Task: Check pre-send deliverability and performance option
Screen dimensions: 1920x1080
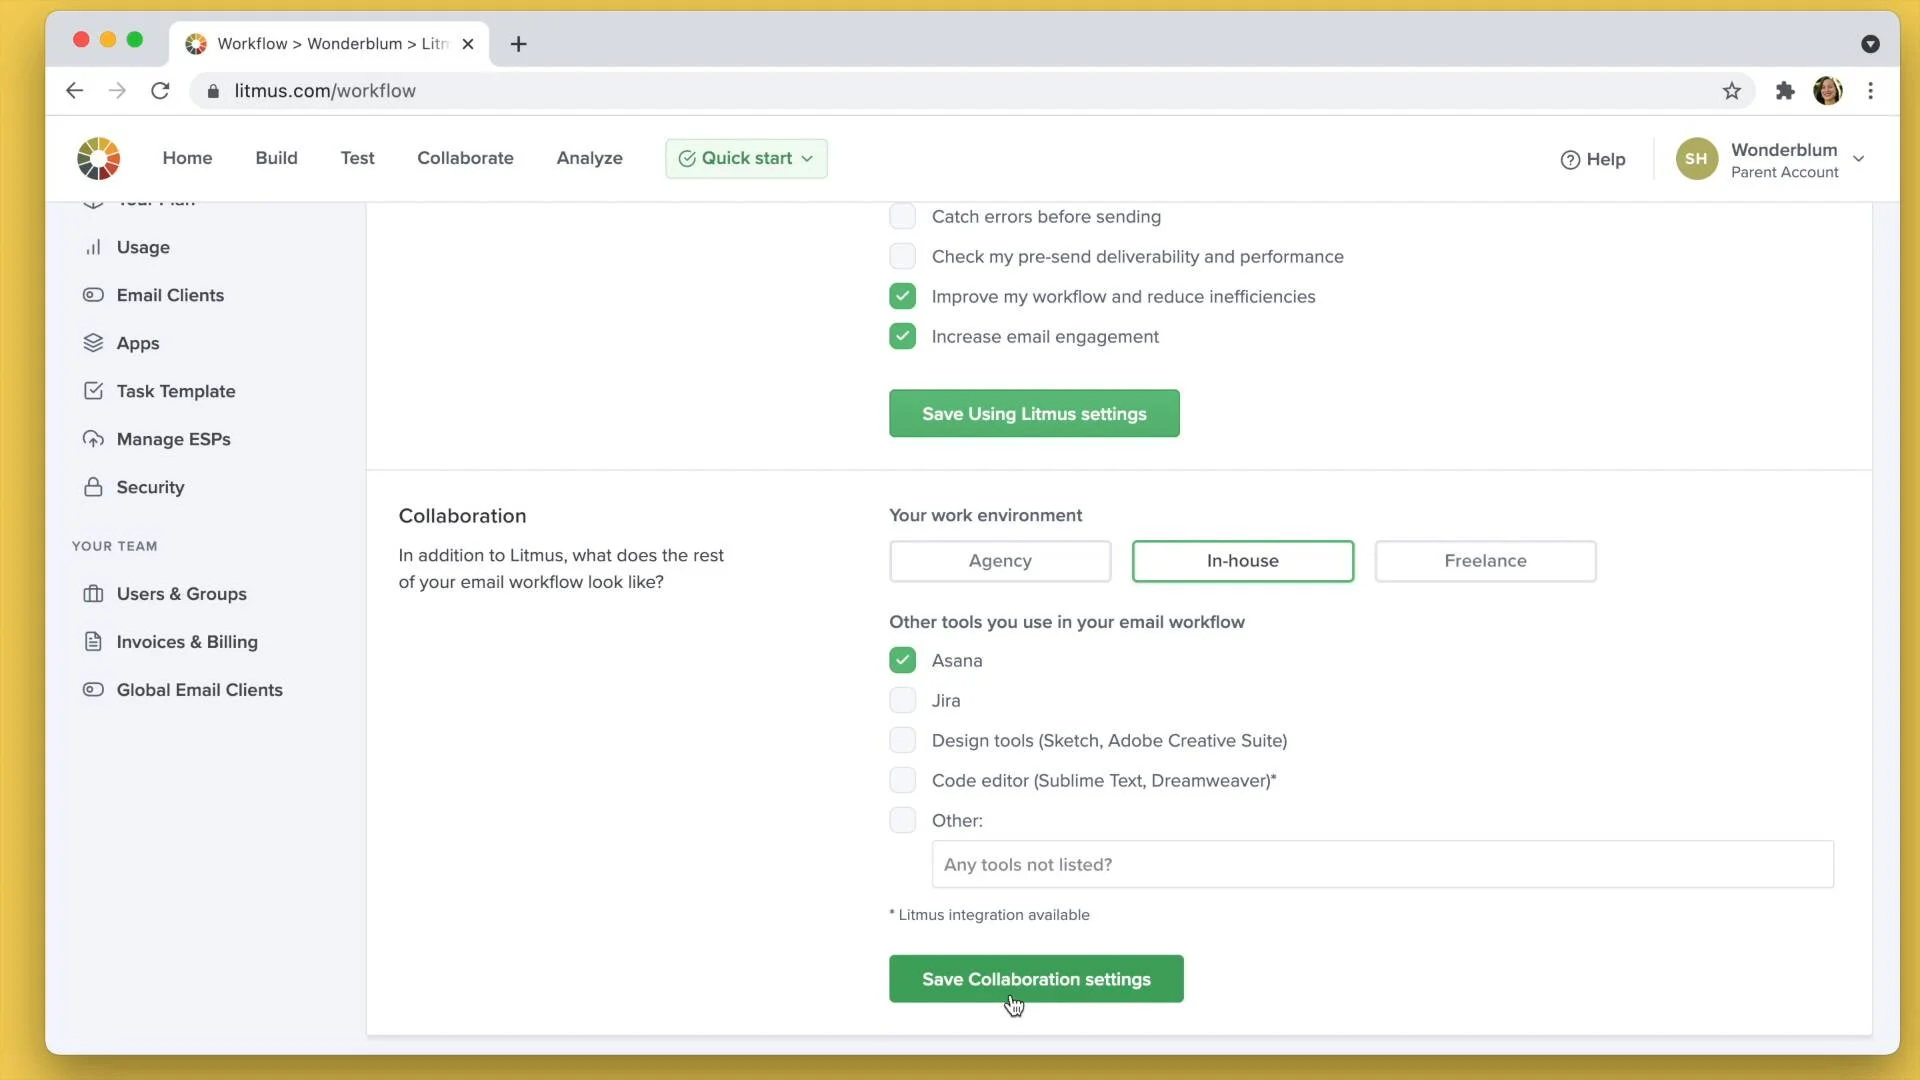Action: tap(902, 257)
